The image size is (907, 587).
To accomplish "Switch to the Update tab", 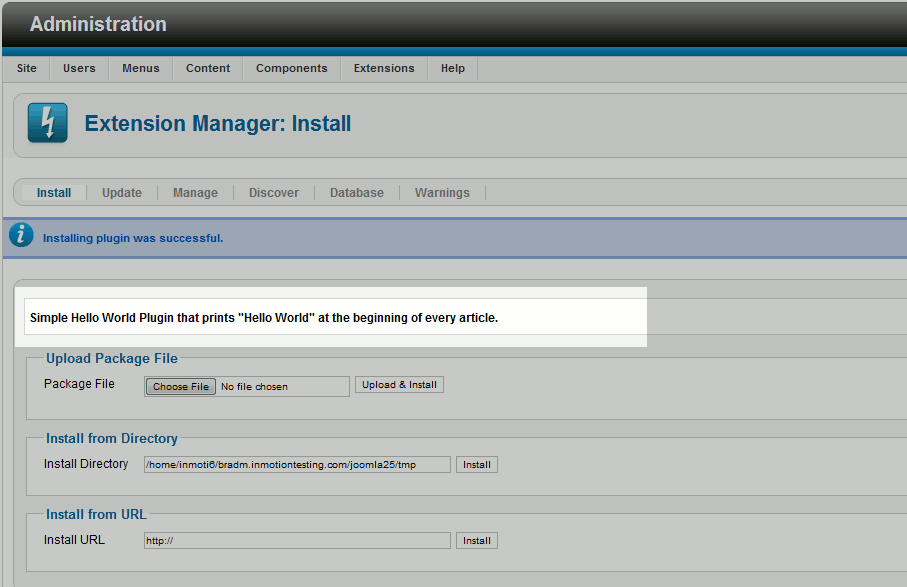I will click(x=122, y=193).
